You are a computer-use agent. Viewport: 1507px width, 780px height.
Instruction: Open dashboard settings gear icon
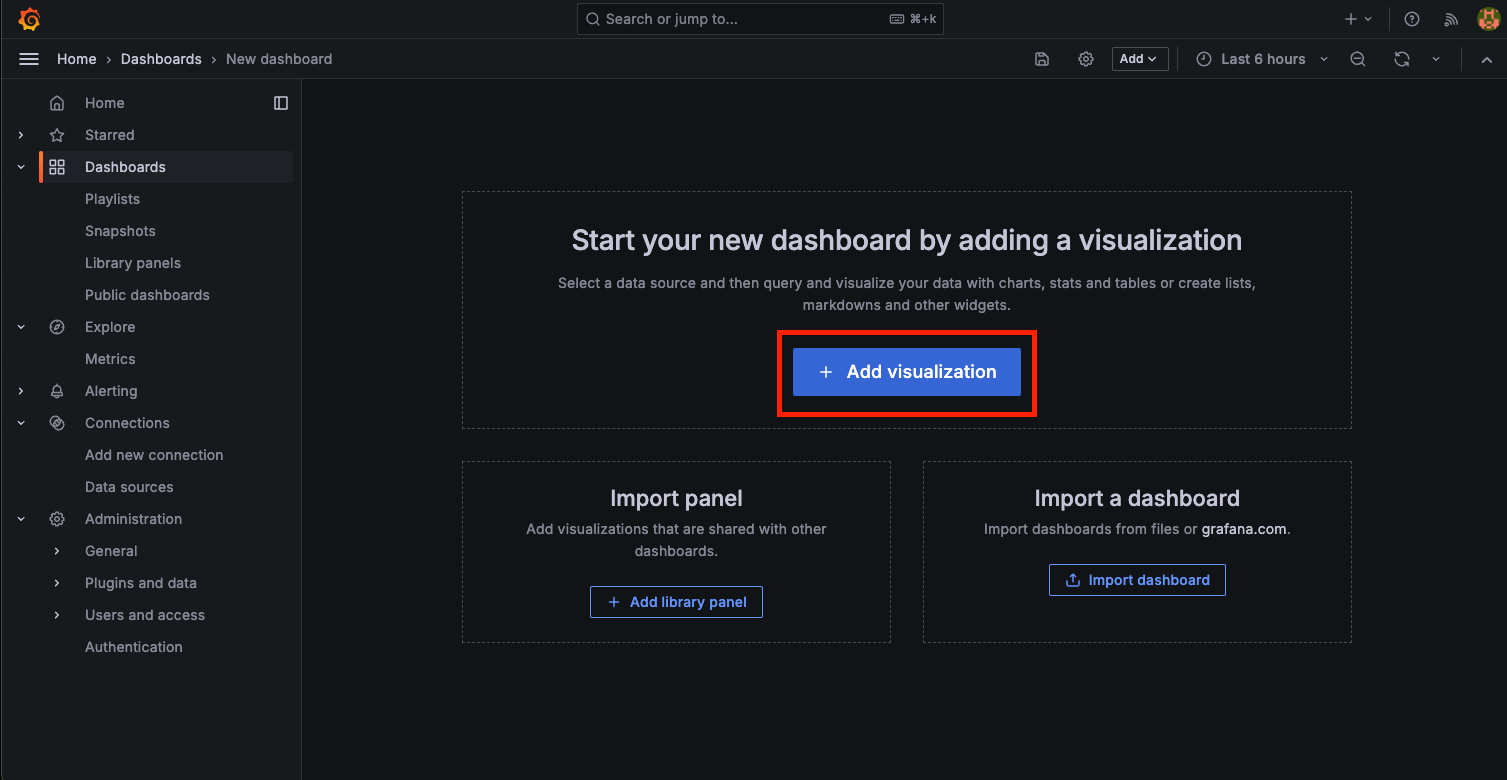[x=1086, y=59]
